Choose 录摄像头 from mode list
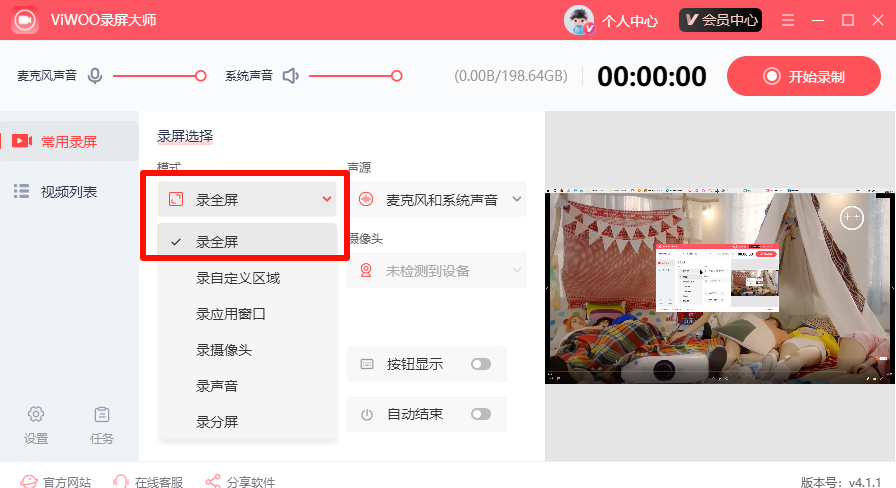Viewport: 896px width, 488px height. point(224,350)
